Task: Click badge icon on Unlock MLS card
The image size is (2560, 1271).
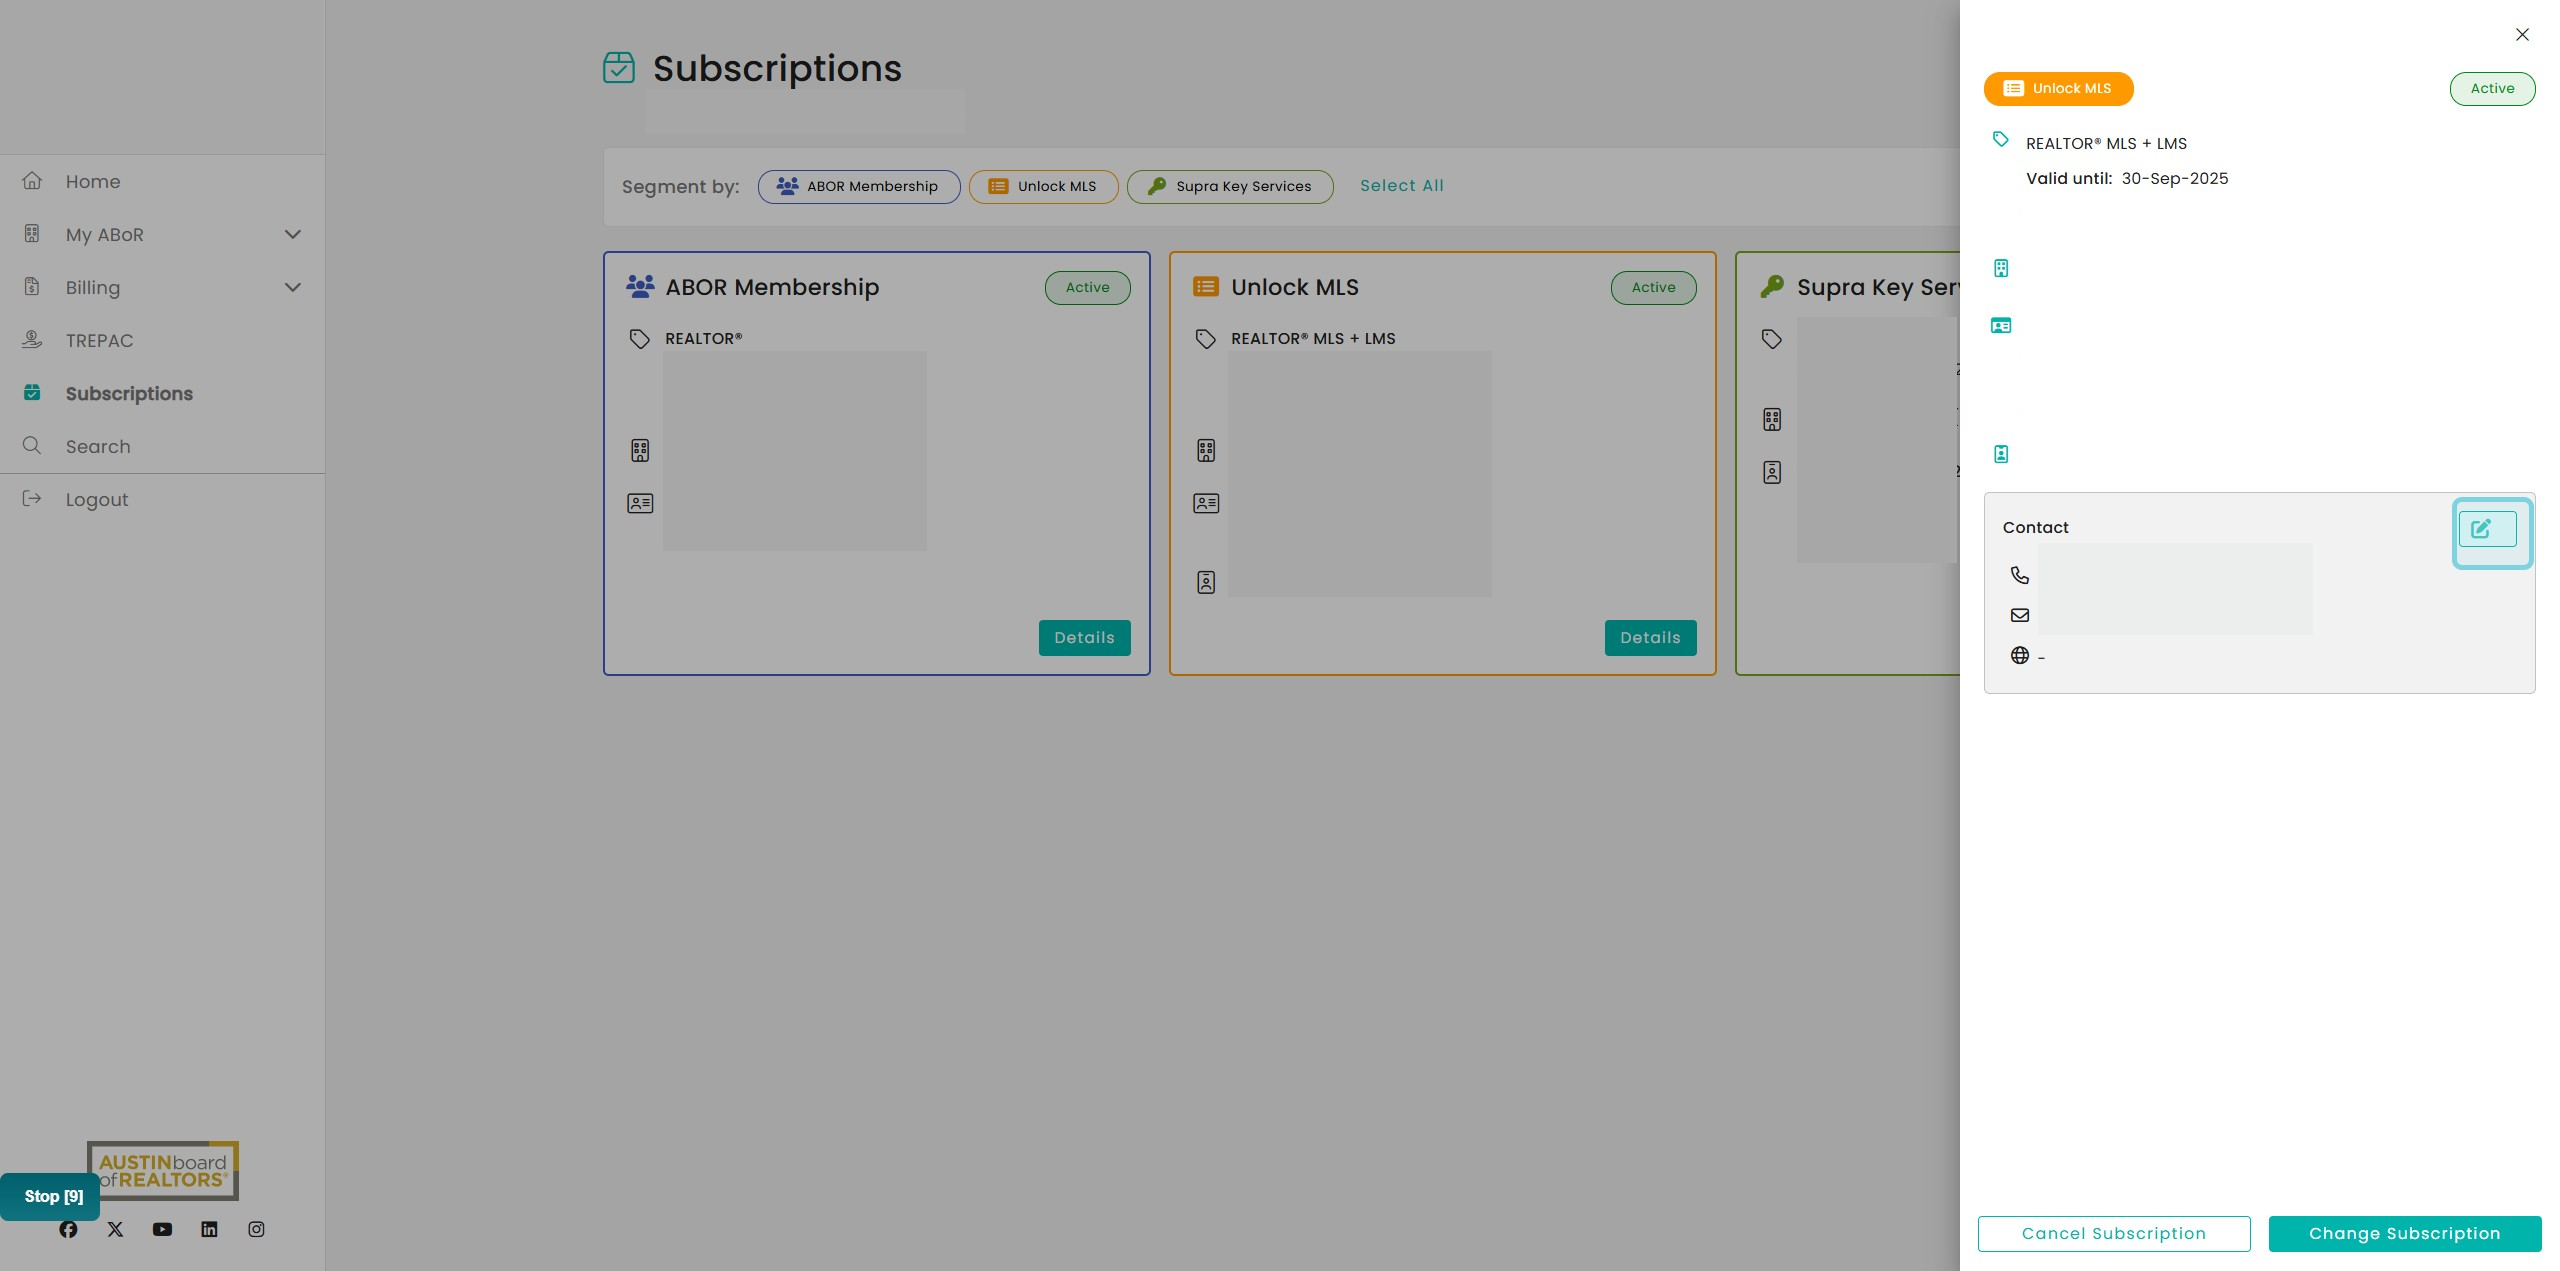Action: pyautogui.click(x=1206, y=583)
